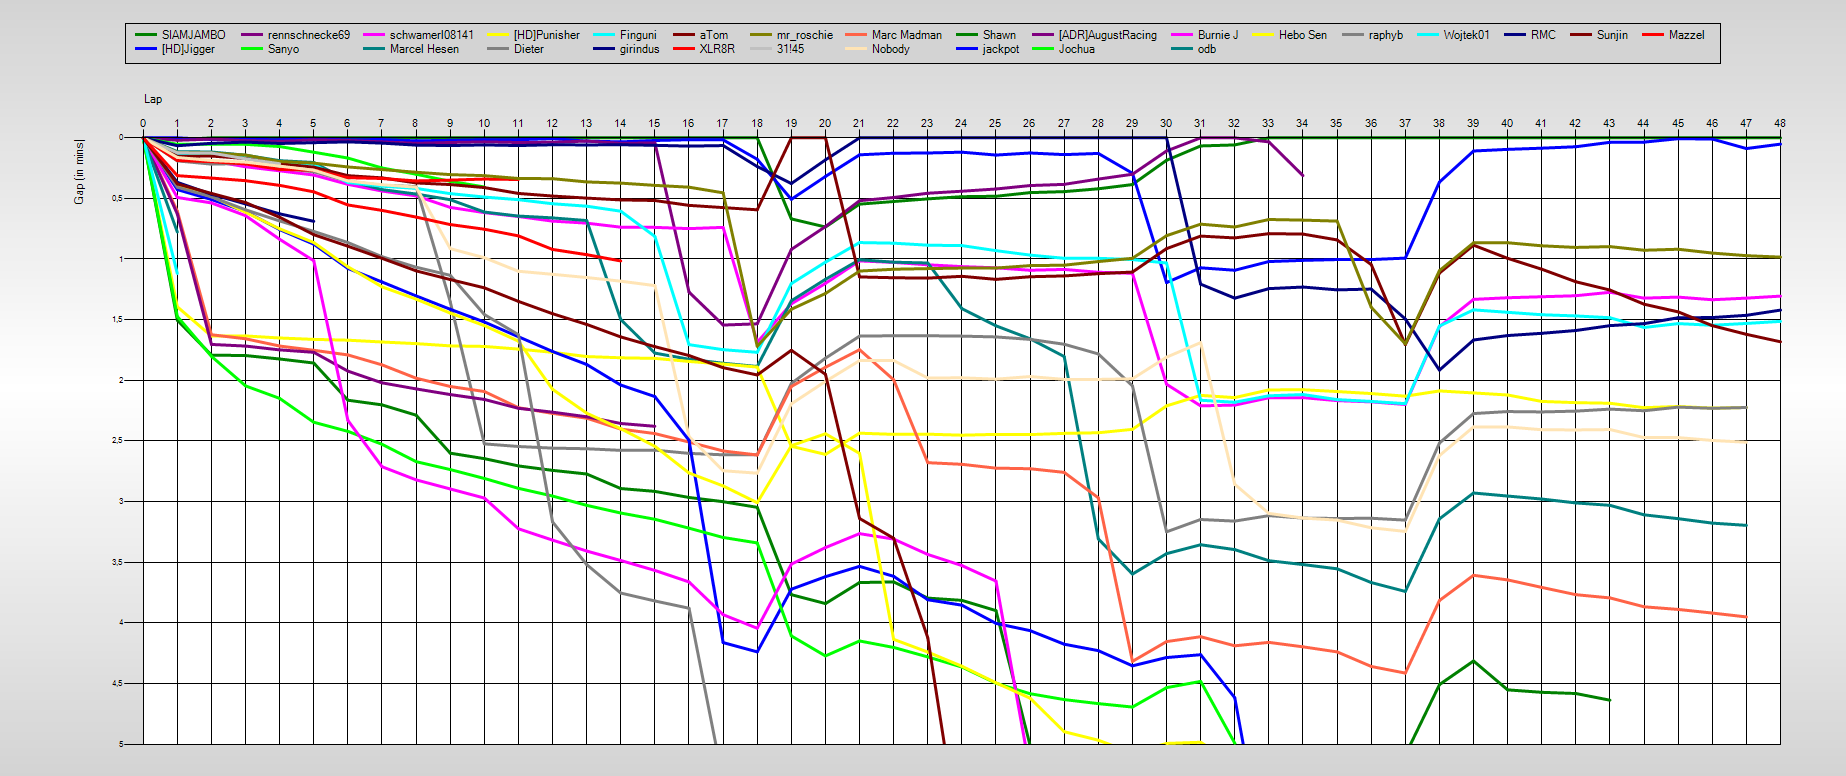The width and height of the screenshot is (1846, 776).
Task: Click the 'Gap [in mins]' axis title
Action: 79,172
